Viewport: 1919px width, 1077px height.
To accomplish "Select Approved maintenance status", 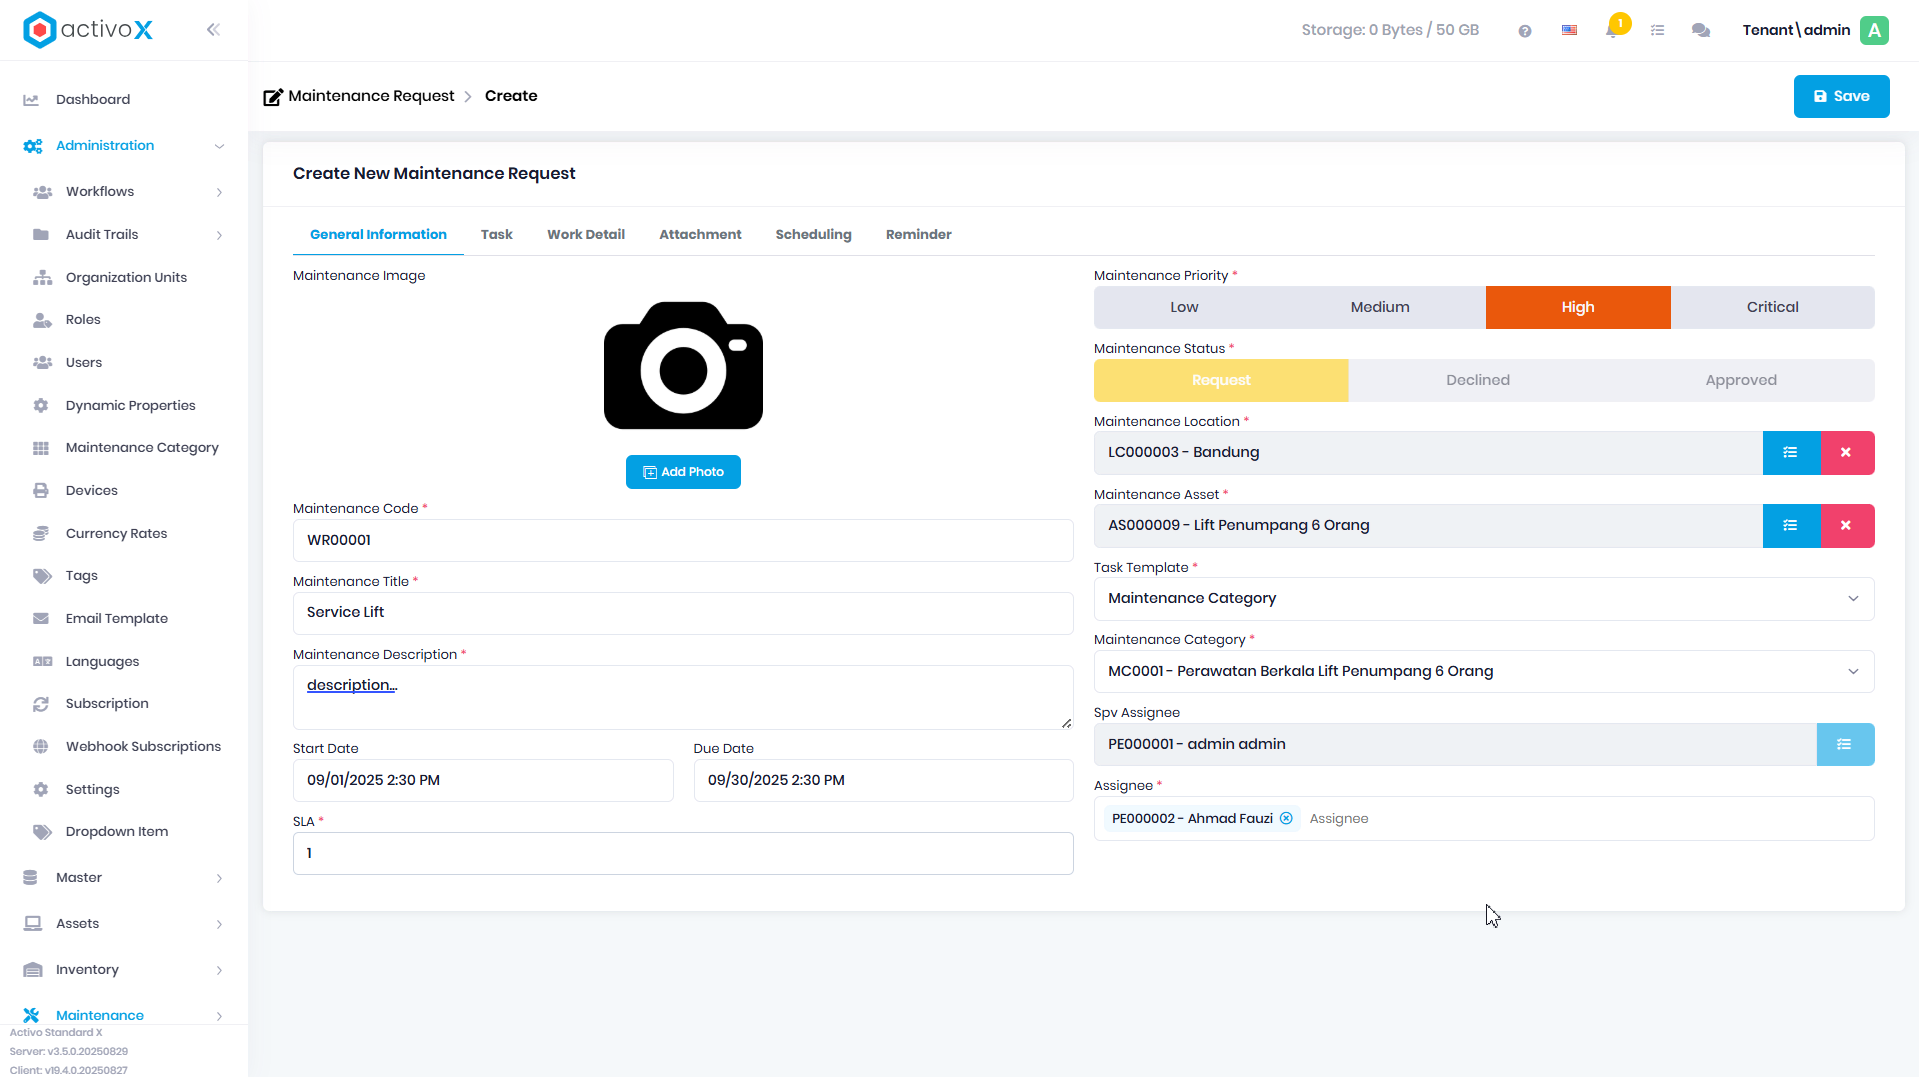I will pyautogui.click(x=1741, y=381).
